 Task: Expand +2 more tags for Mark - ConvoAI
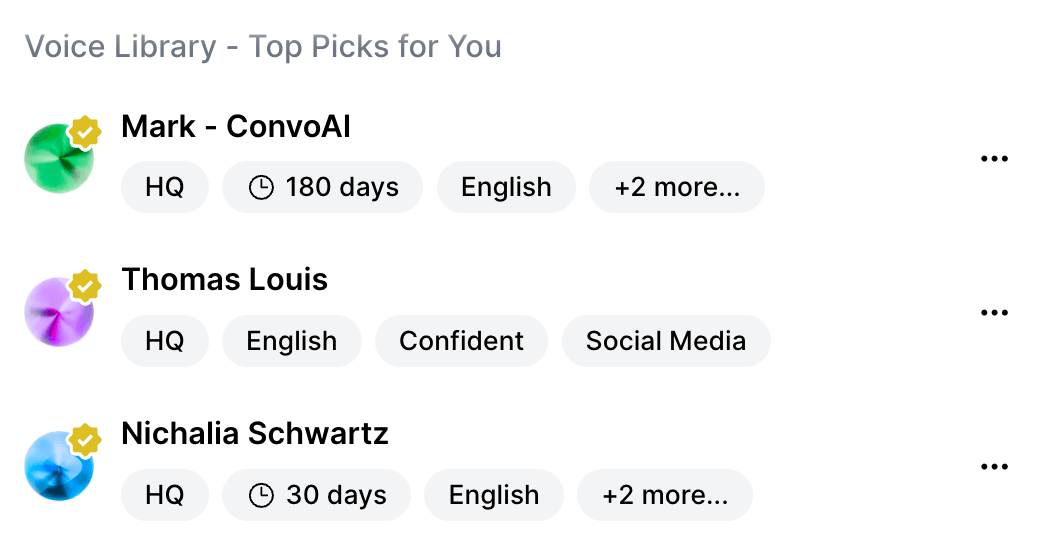(x=677, y=187)
